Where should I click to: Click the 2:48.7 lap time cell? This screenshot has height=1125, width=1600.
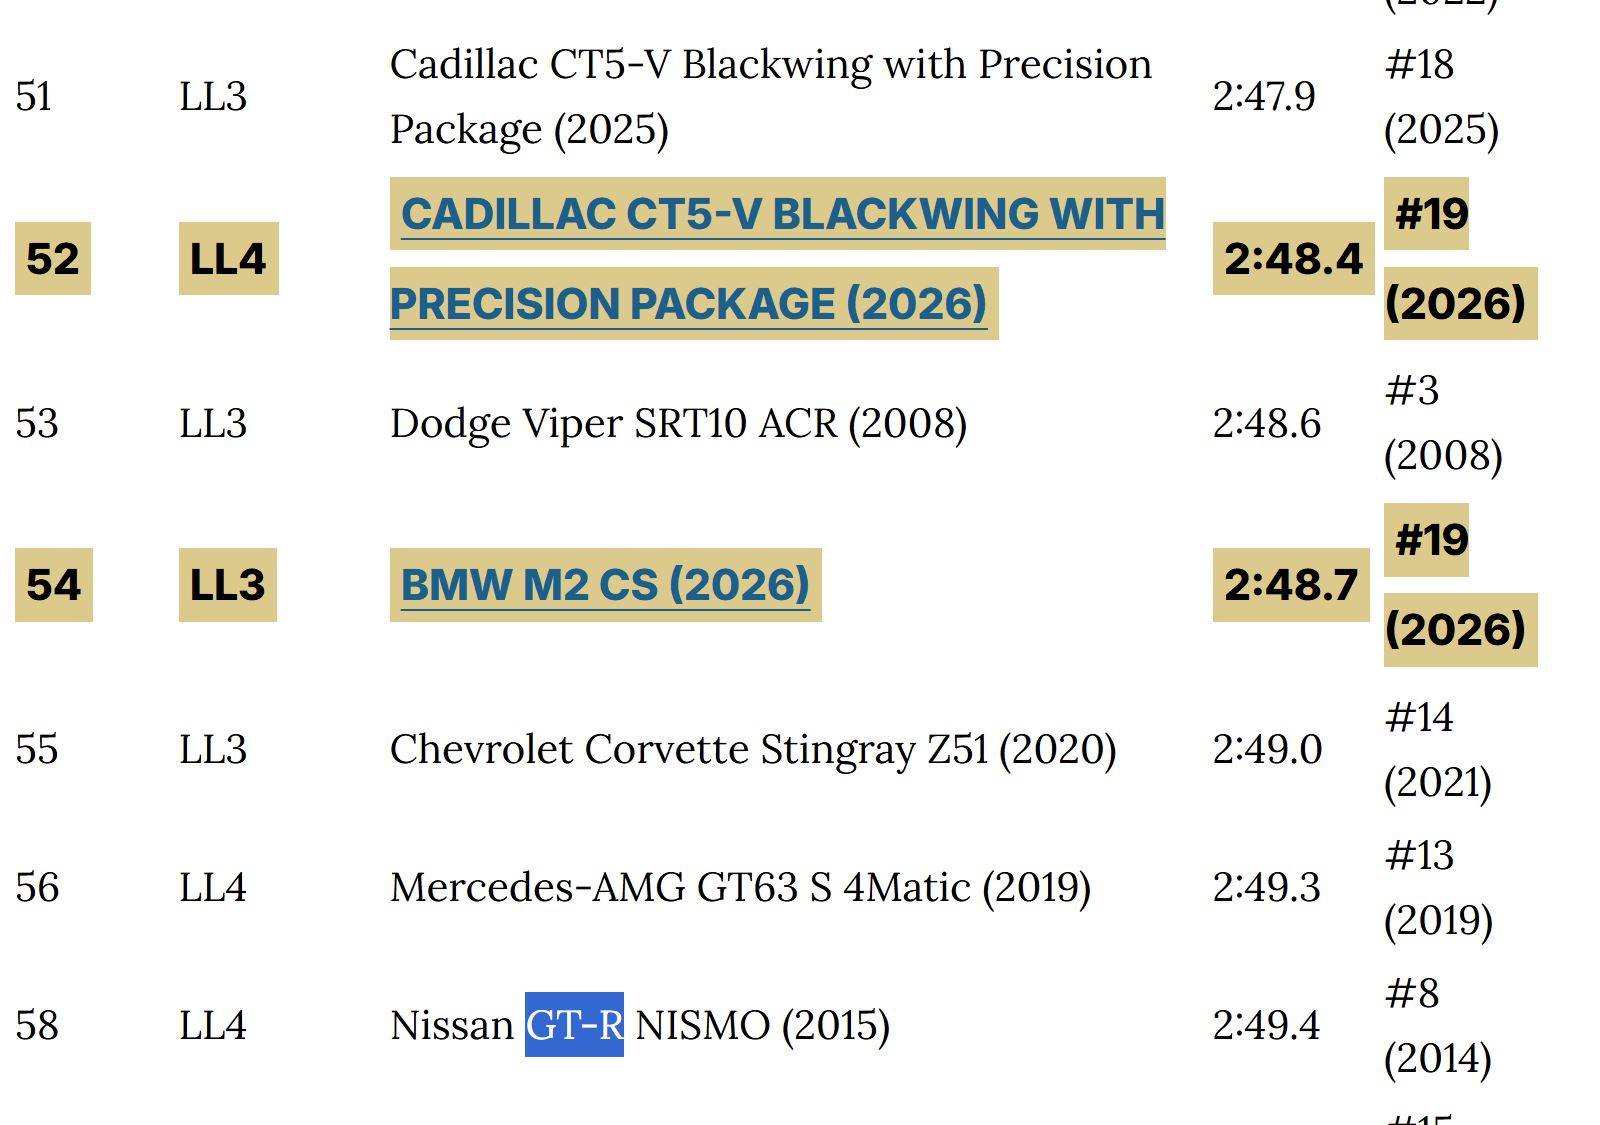[x=1291, y=585]
